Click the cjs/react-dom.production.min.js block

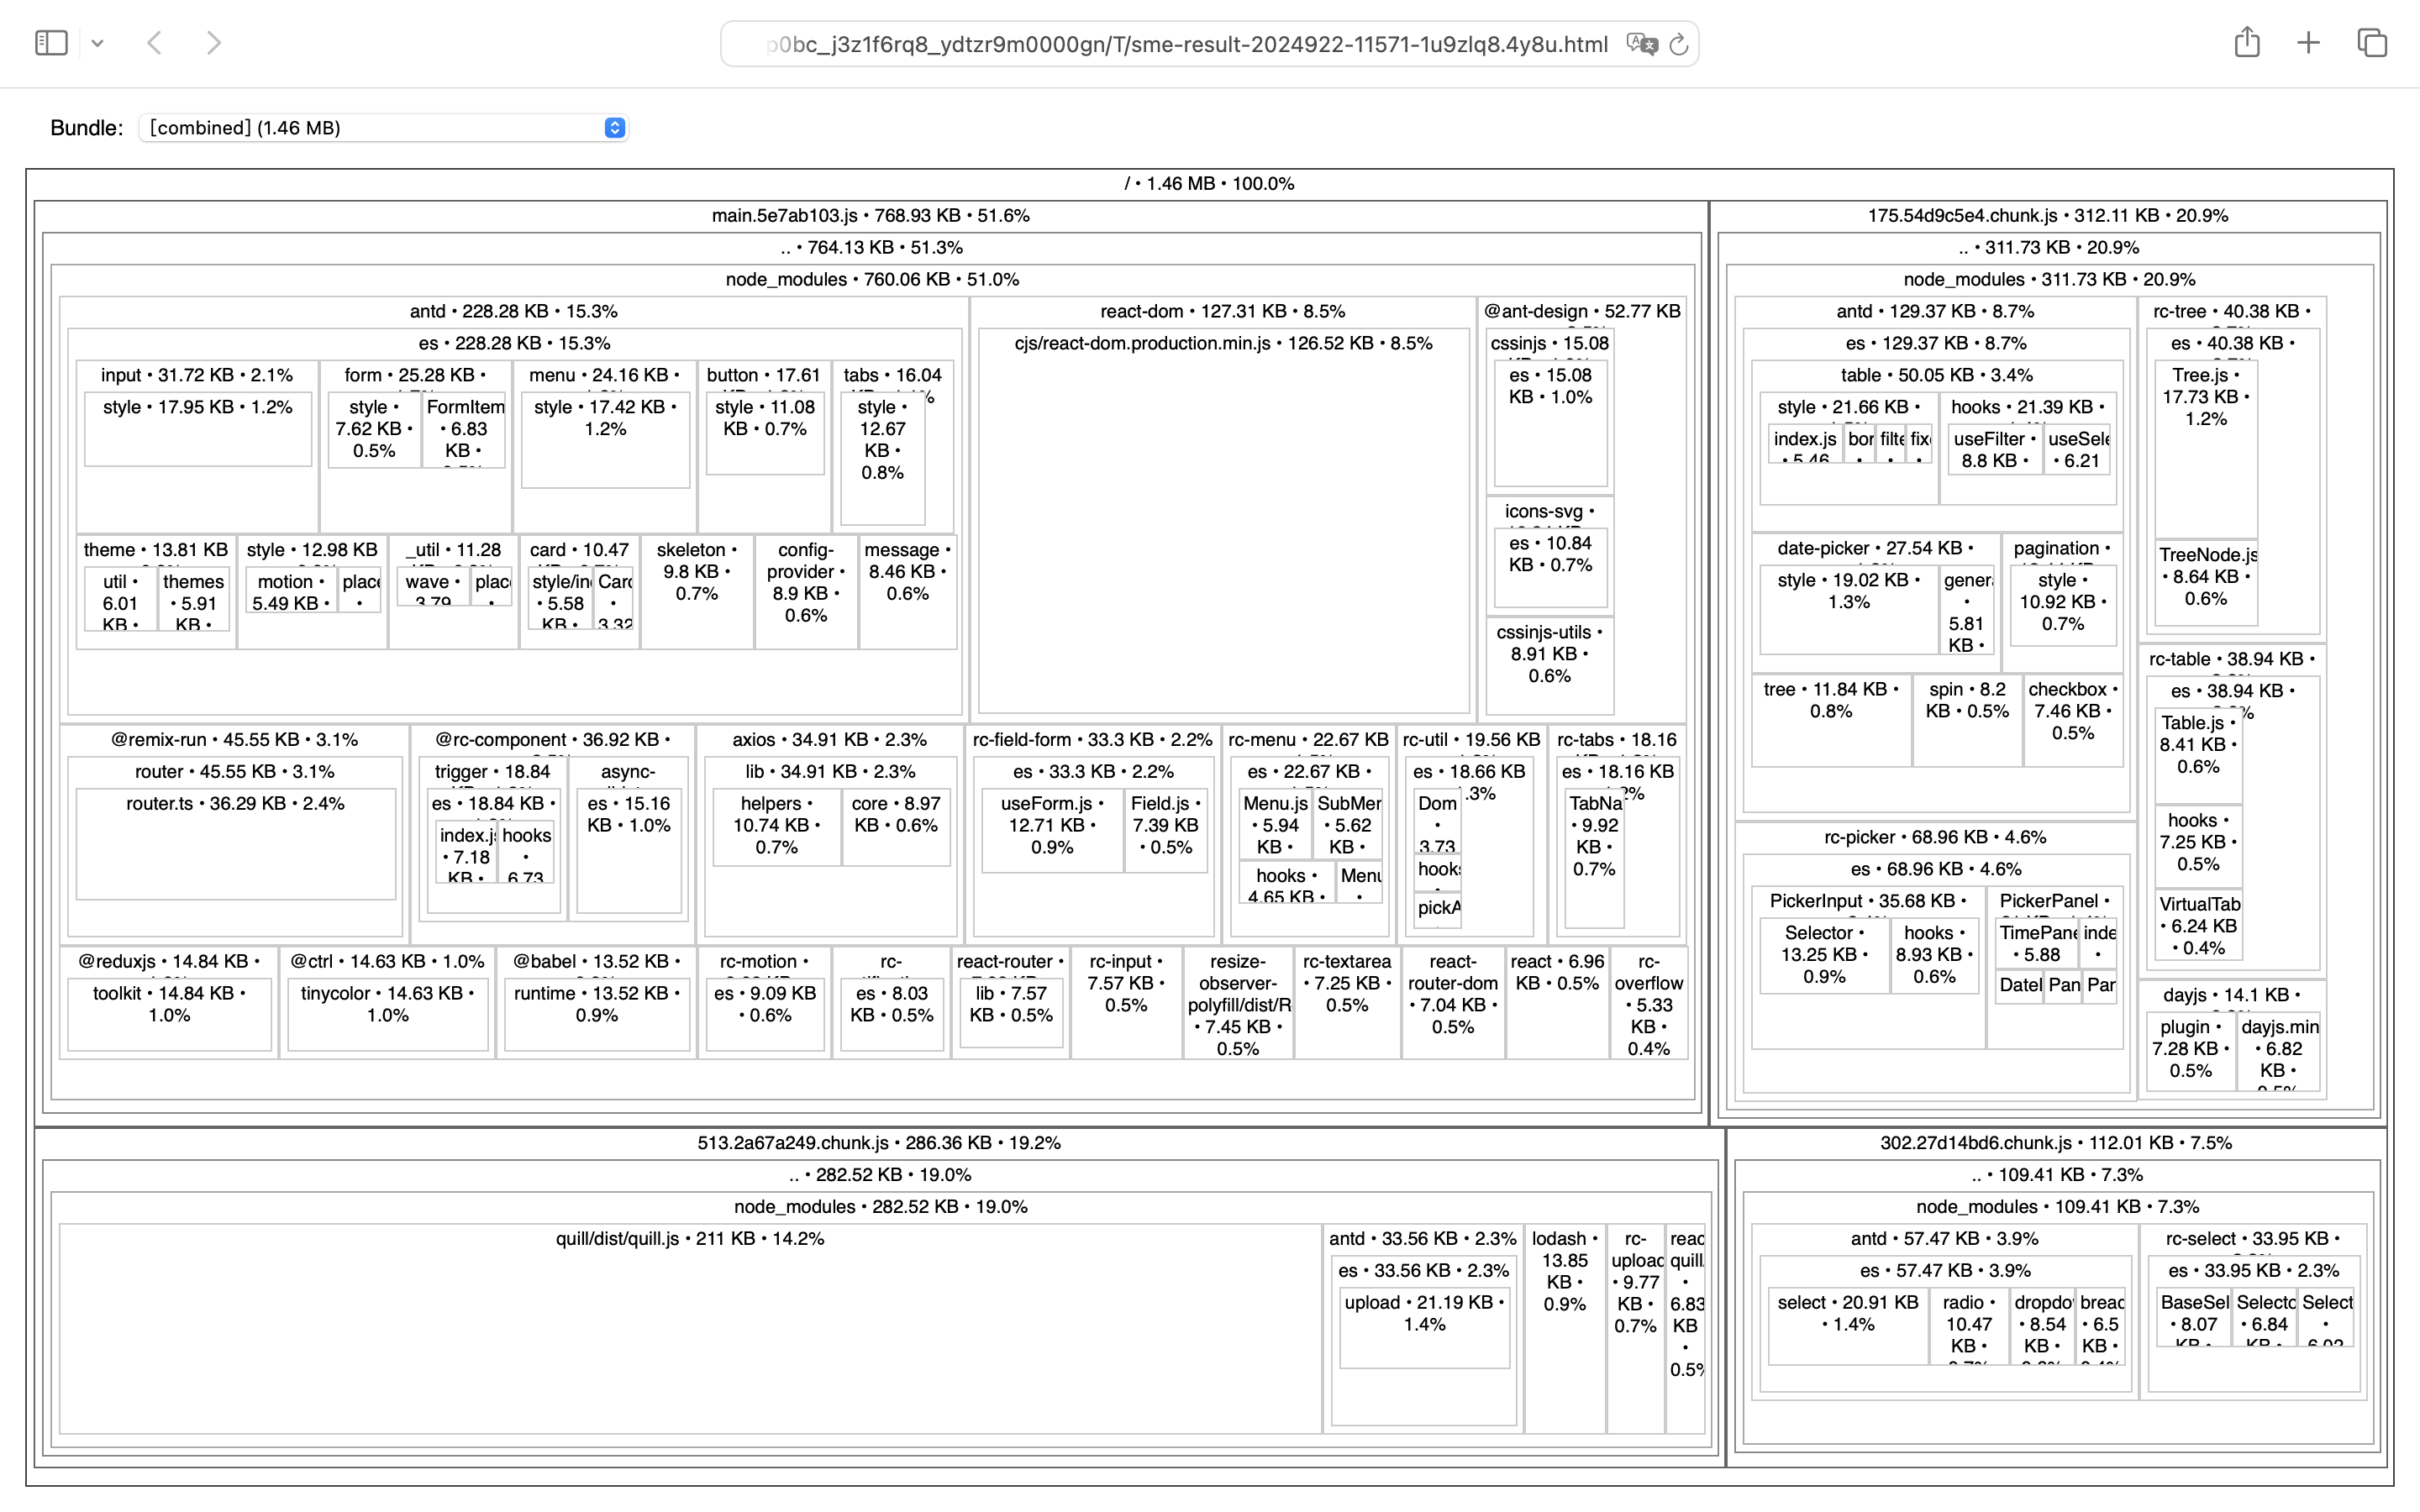tap(1223, 520)
